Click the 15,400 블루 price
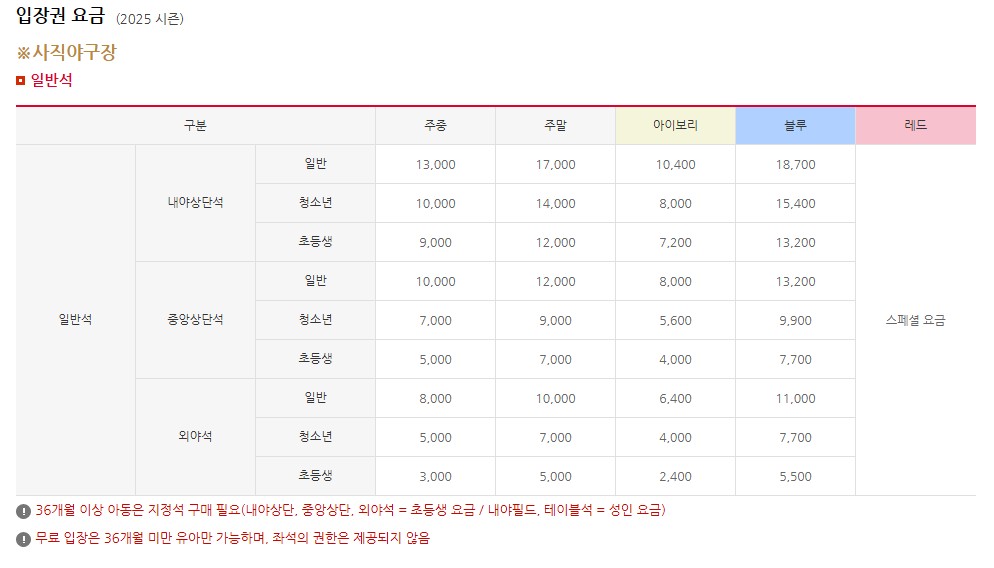994x568 pixels. tap(796, 203)
